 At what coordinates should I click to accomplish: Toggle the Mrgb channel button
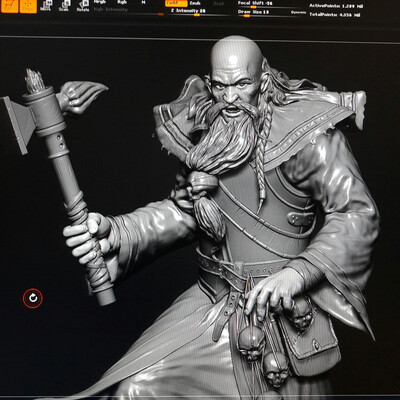(100, 3)
